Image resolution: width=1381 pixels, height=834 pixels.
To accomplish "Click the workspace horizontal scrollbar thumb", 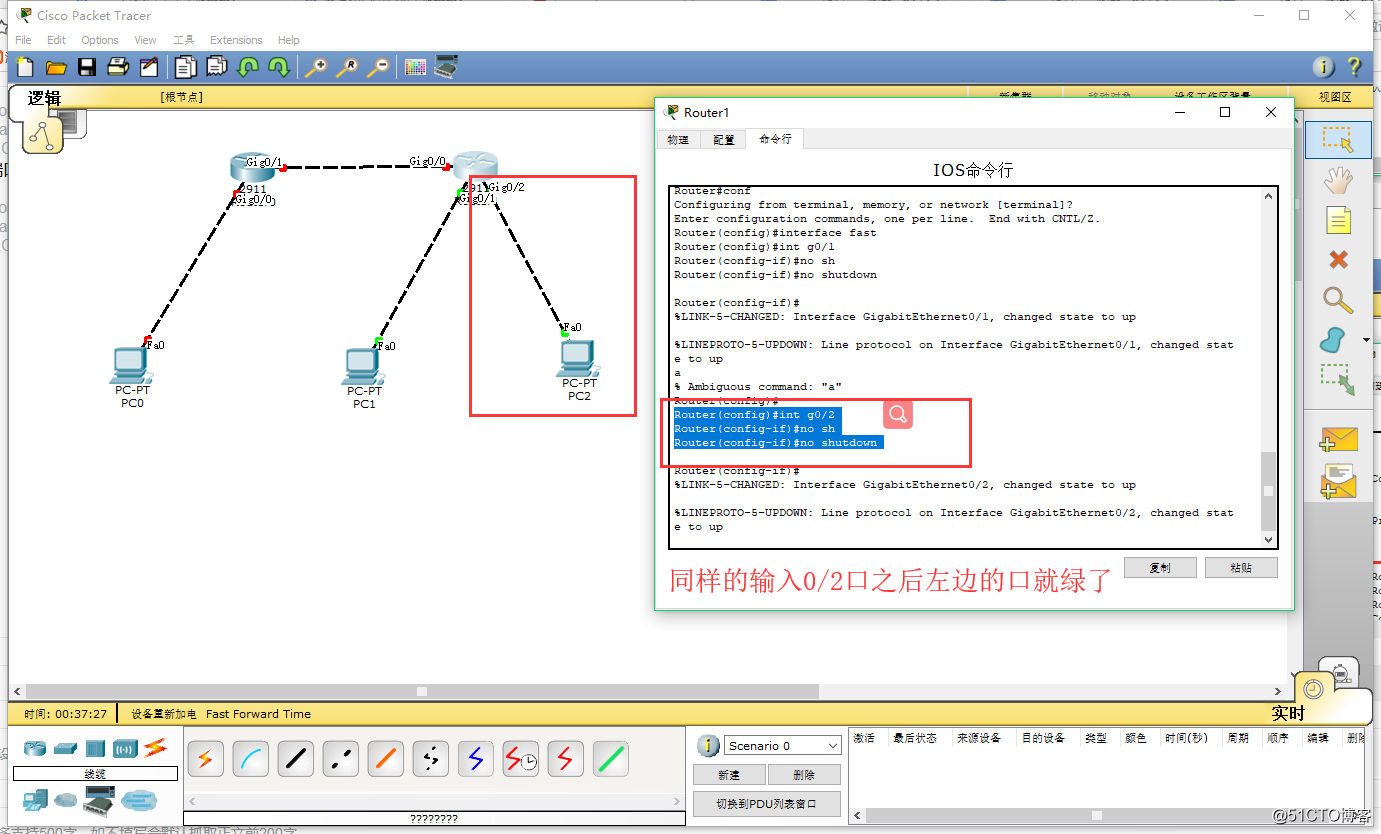I will point(422,691).
